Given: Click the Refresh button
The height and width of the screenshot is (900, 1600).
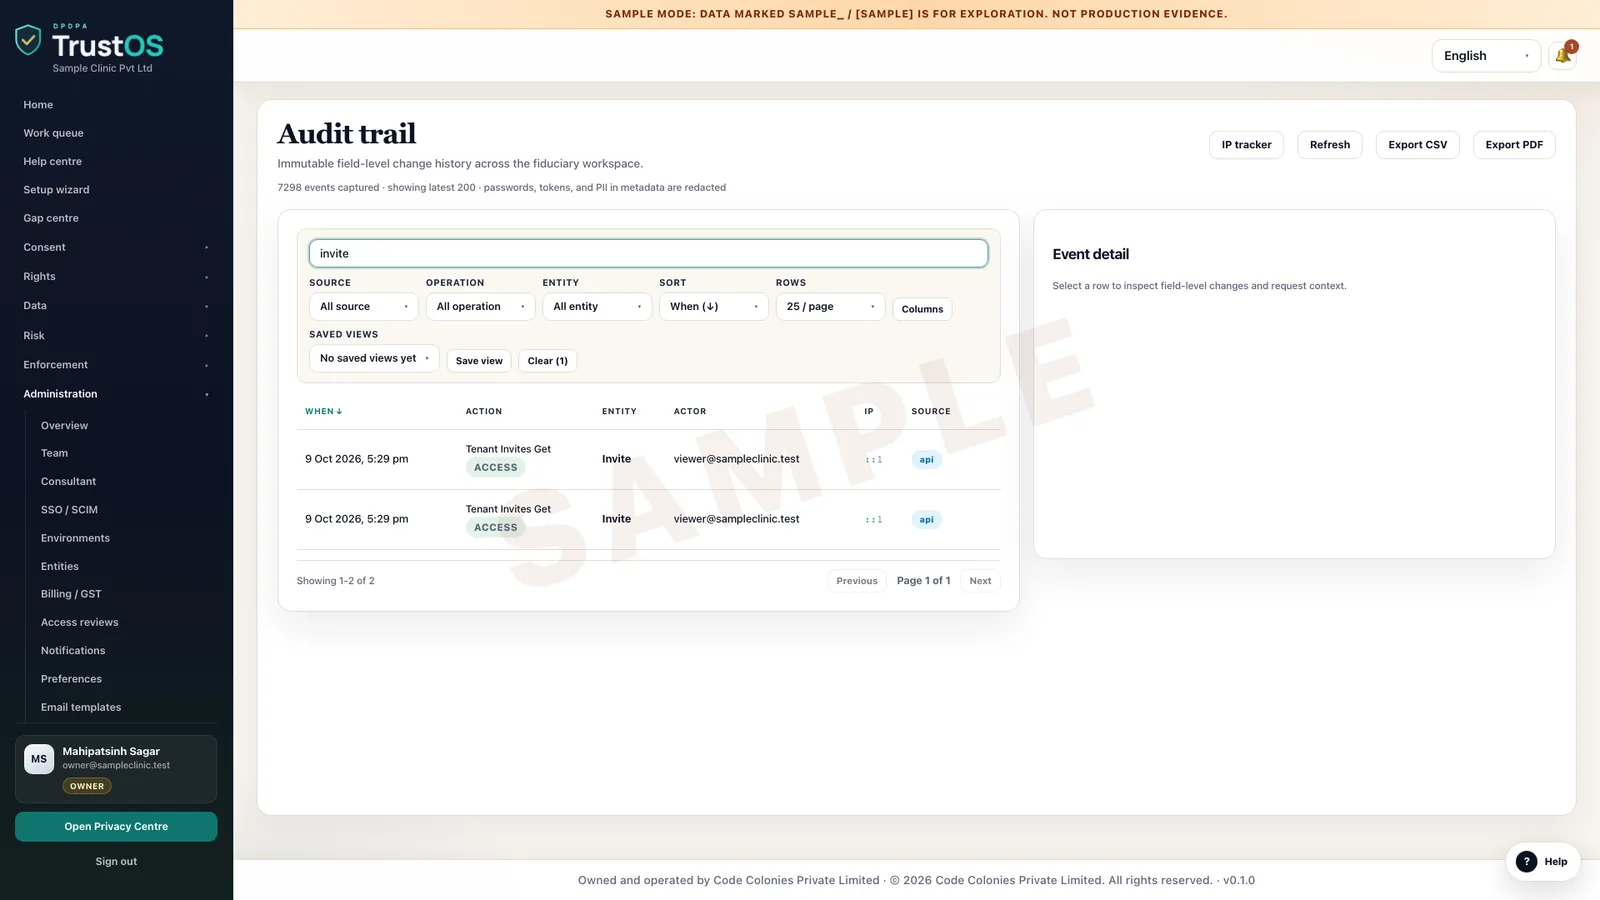Looking at the screenshot, I should pos(1330,145).
